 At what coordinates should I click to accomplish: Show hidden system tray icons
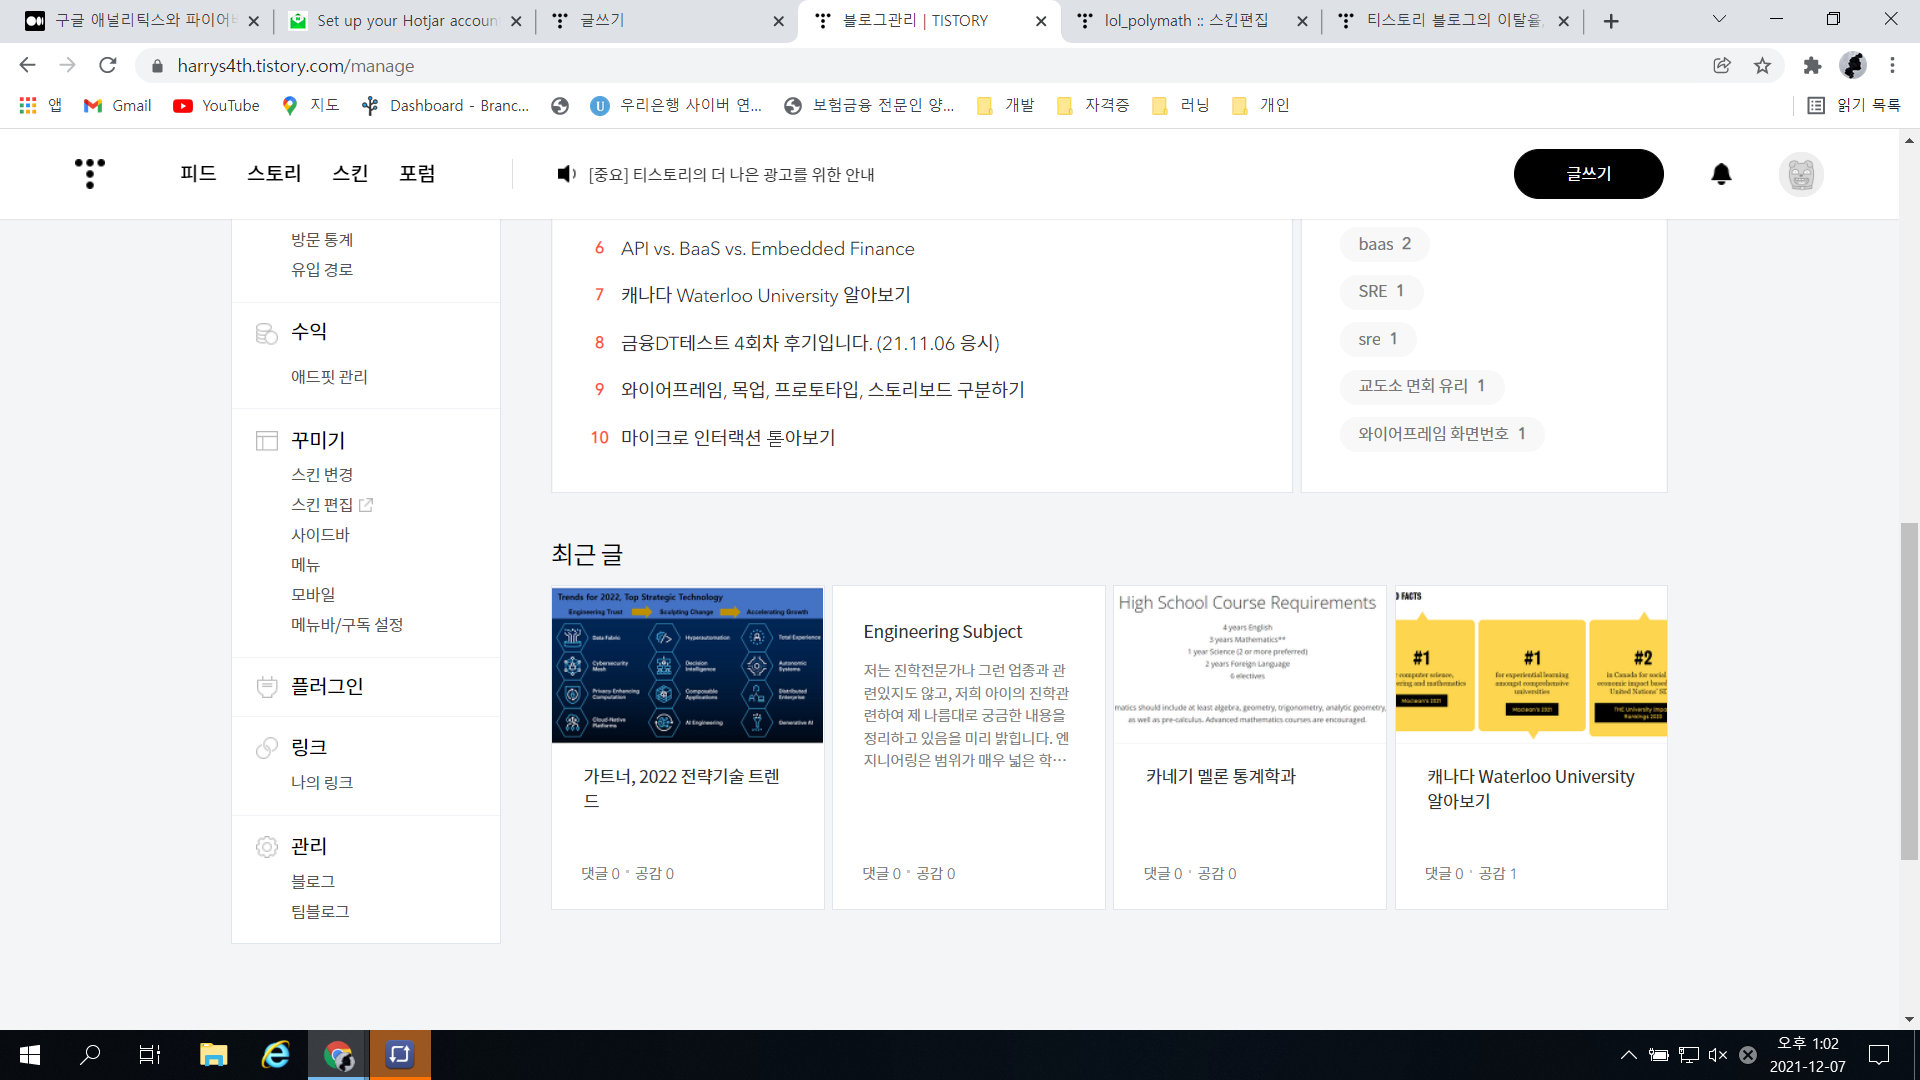tap(1628, 1055)
